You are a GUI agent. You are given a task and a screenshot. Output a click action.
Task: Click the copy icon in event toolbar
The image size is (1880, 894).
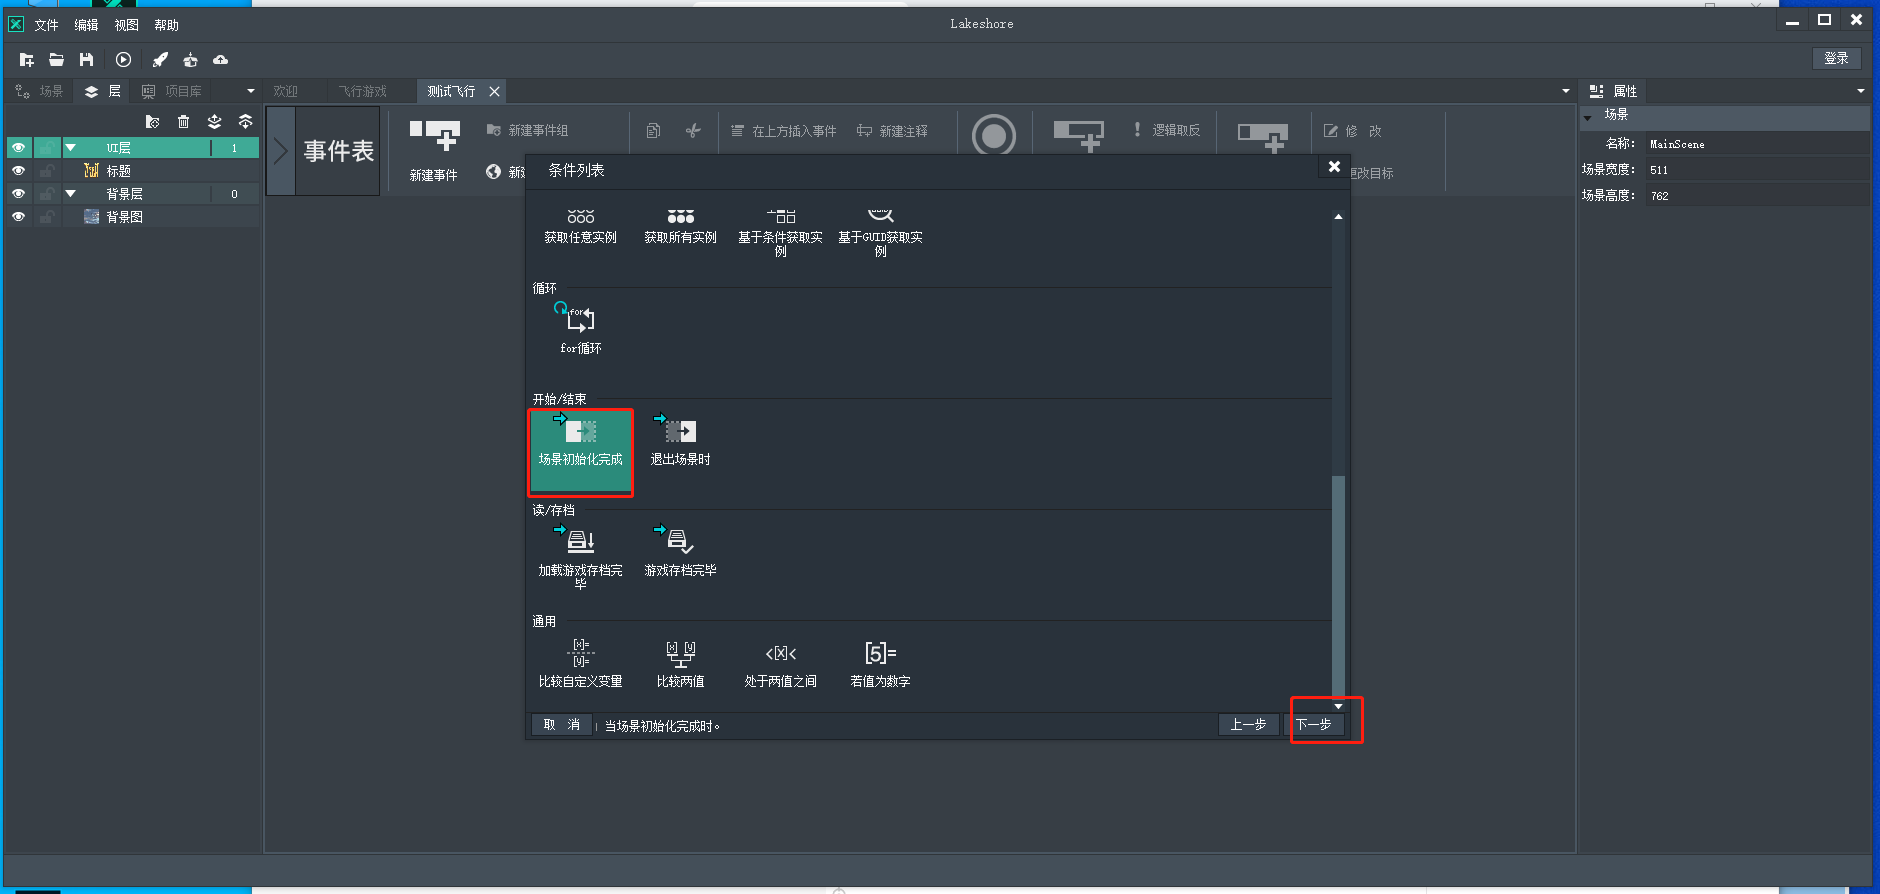click(653, 131)
